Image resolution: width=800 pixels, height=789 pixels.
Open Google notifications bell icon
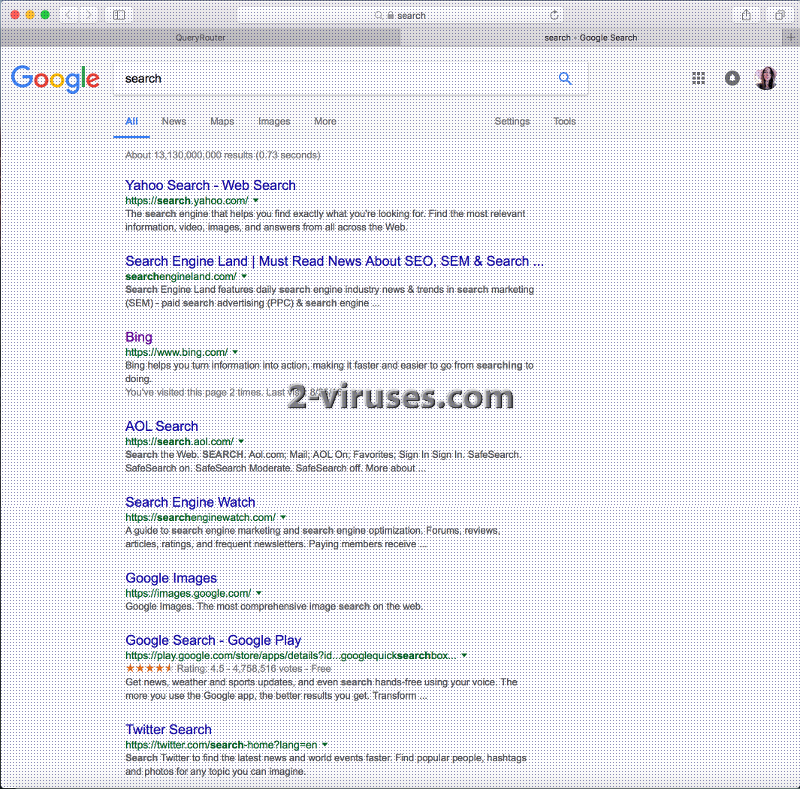[x=733, y=79]
